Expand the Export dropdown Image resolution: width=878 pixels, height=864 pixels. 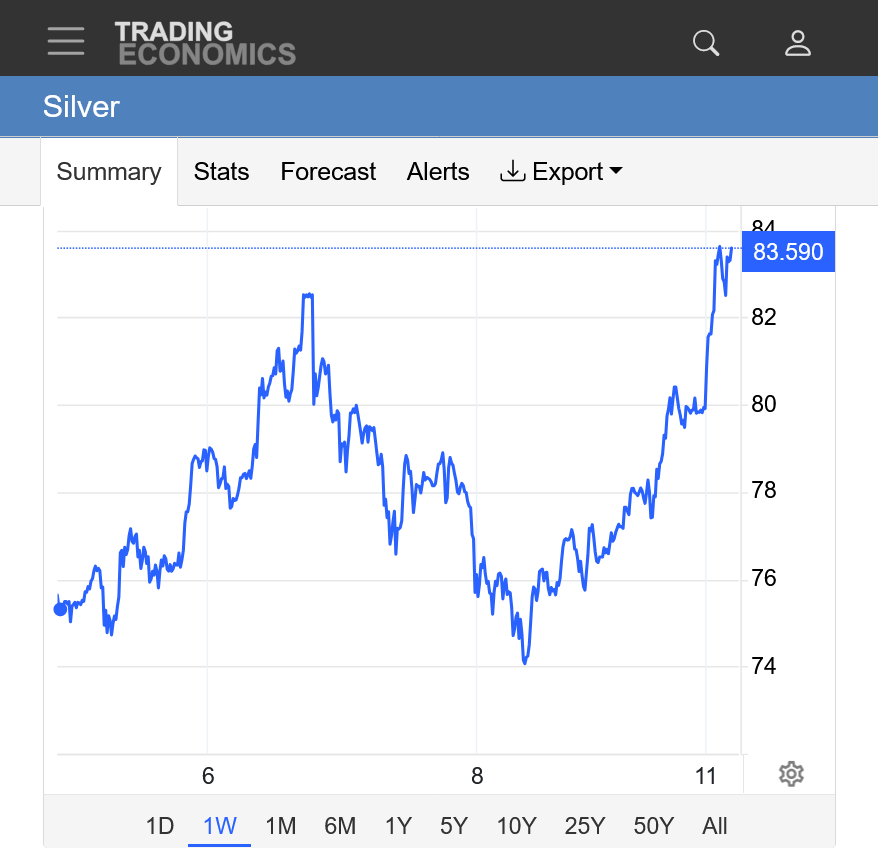click(561, 172)
